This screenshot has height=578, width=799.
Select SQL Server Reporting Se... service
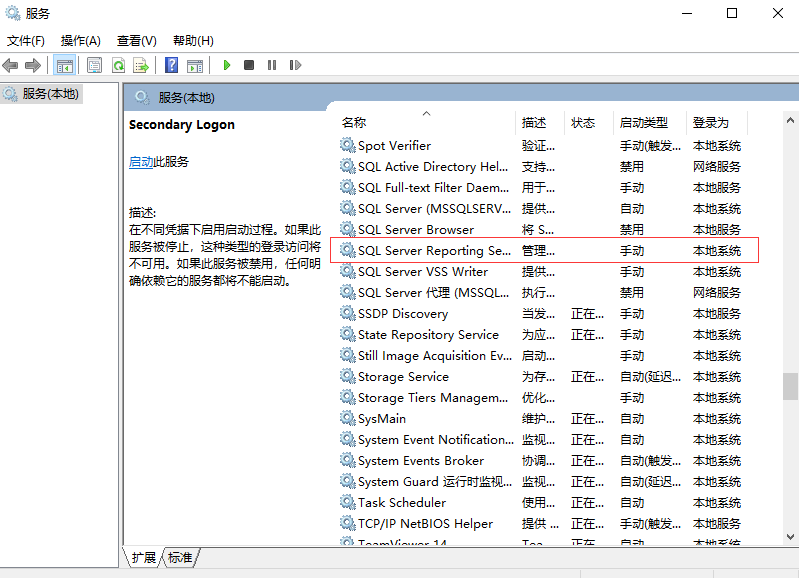pyautogui.click(x=545, y=250)
